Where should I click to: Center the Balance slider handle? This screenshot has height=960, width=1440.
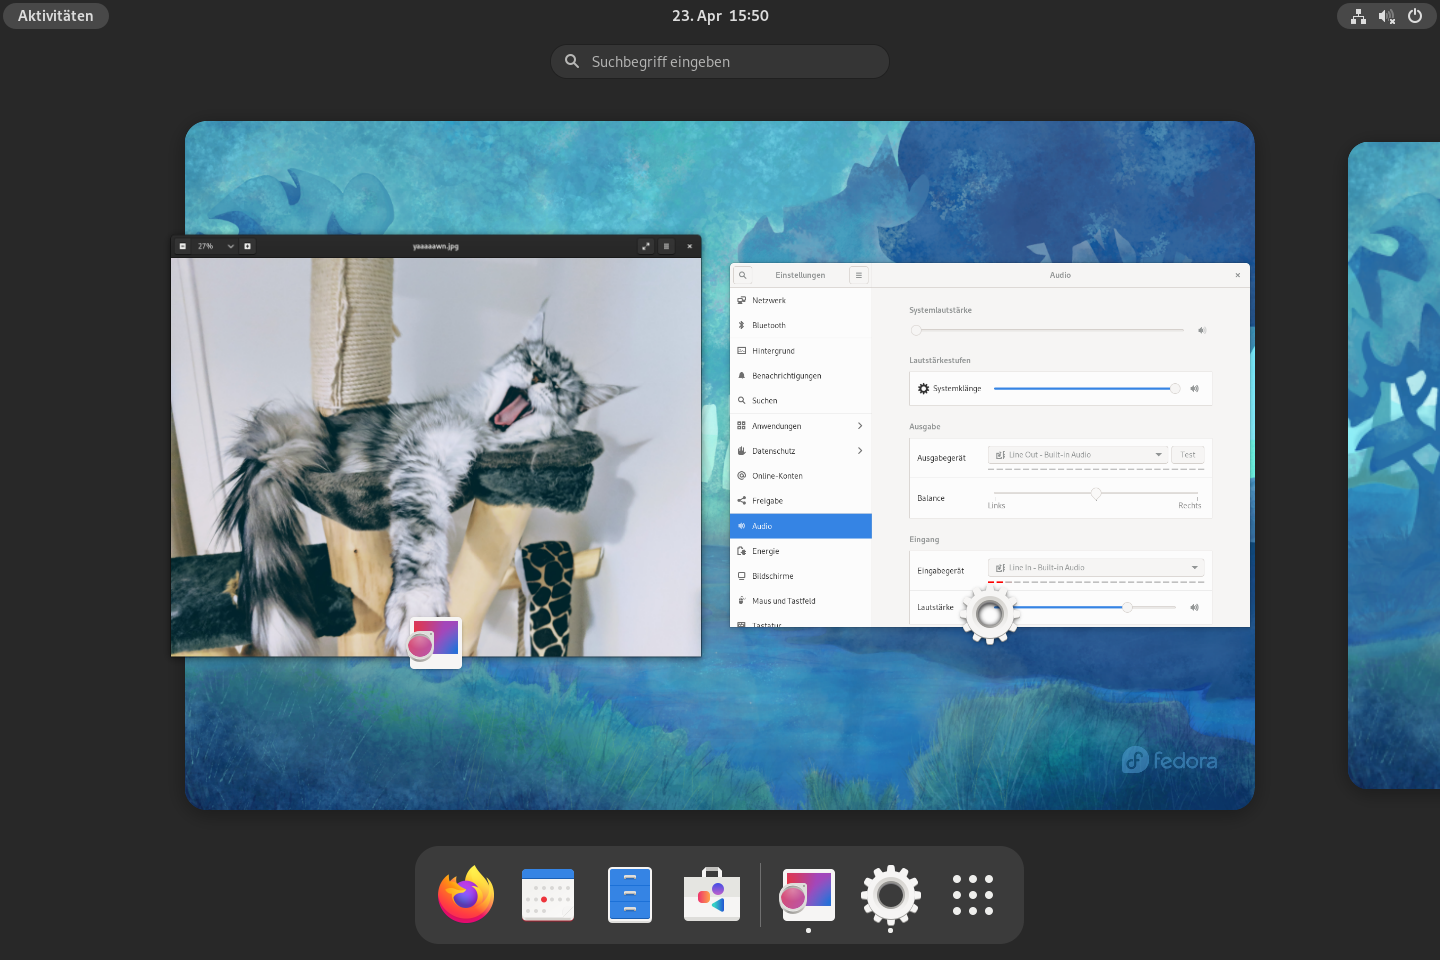[1095, 493]
